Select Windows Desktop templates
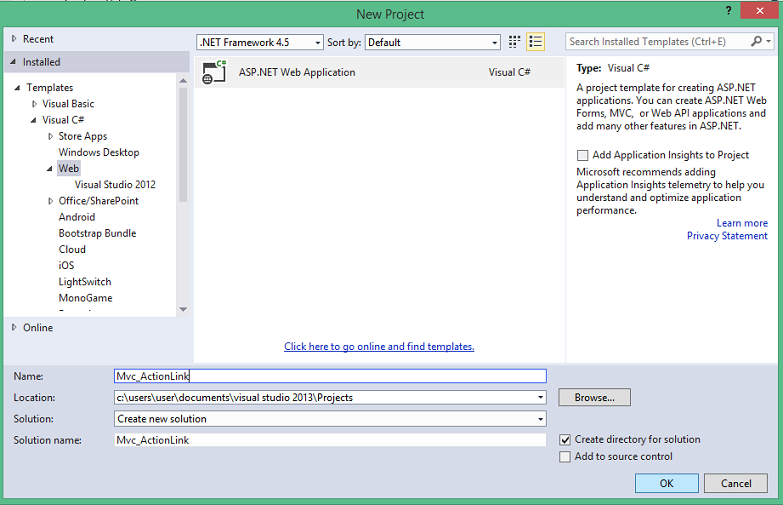The width and height of the screenshot is (783, 505). point(99,152)
